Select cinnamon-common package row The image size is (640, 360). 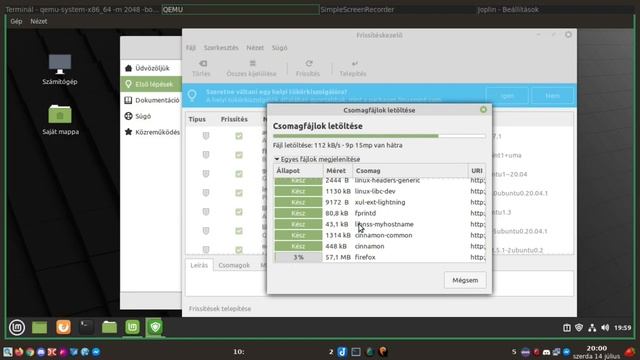coord(380,235)
